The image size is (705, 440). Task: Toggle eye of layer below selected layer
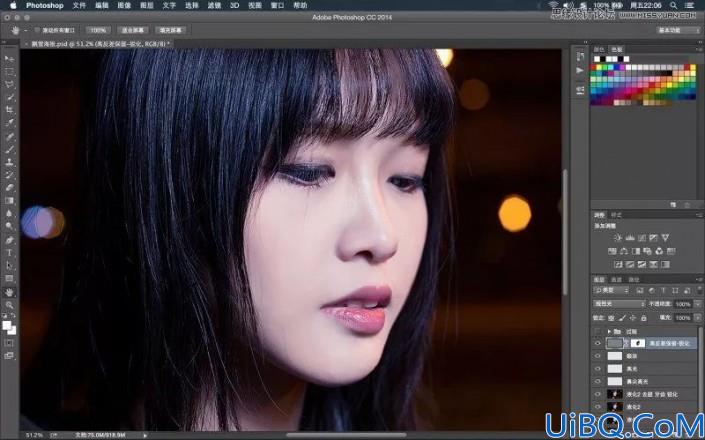[x=598, y=356]
